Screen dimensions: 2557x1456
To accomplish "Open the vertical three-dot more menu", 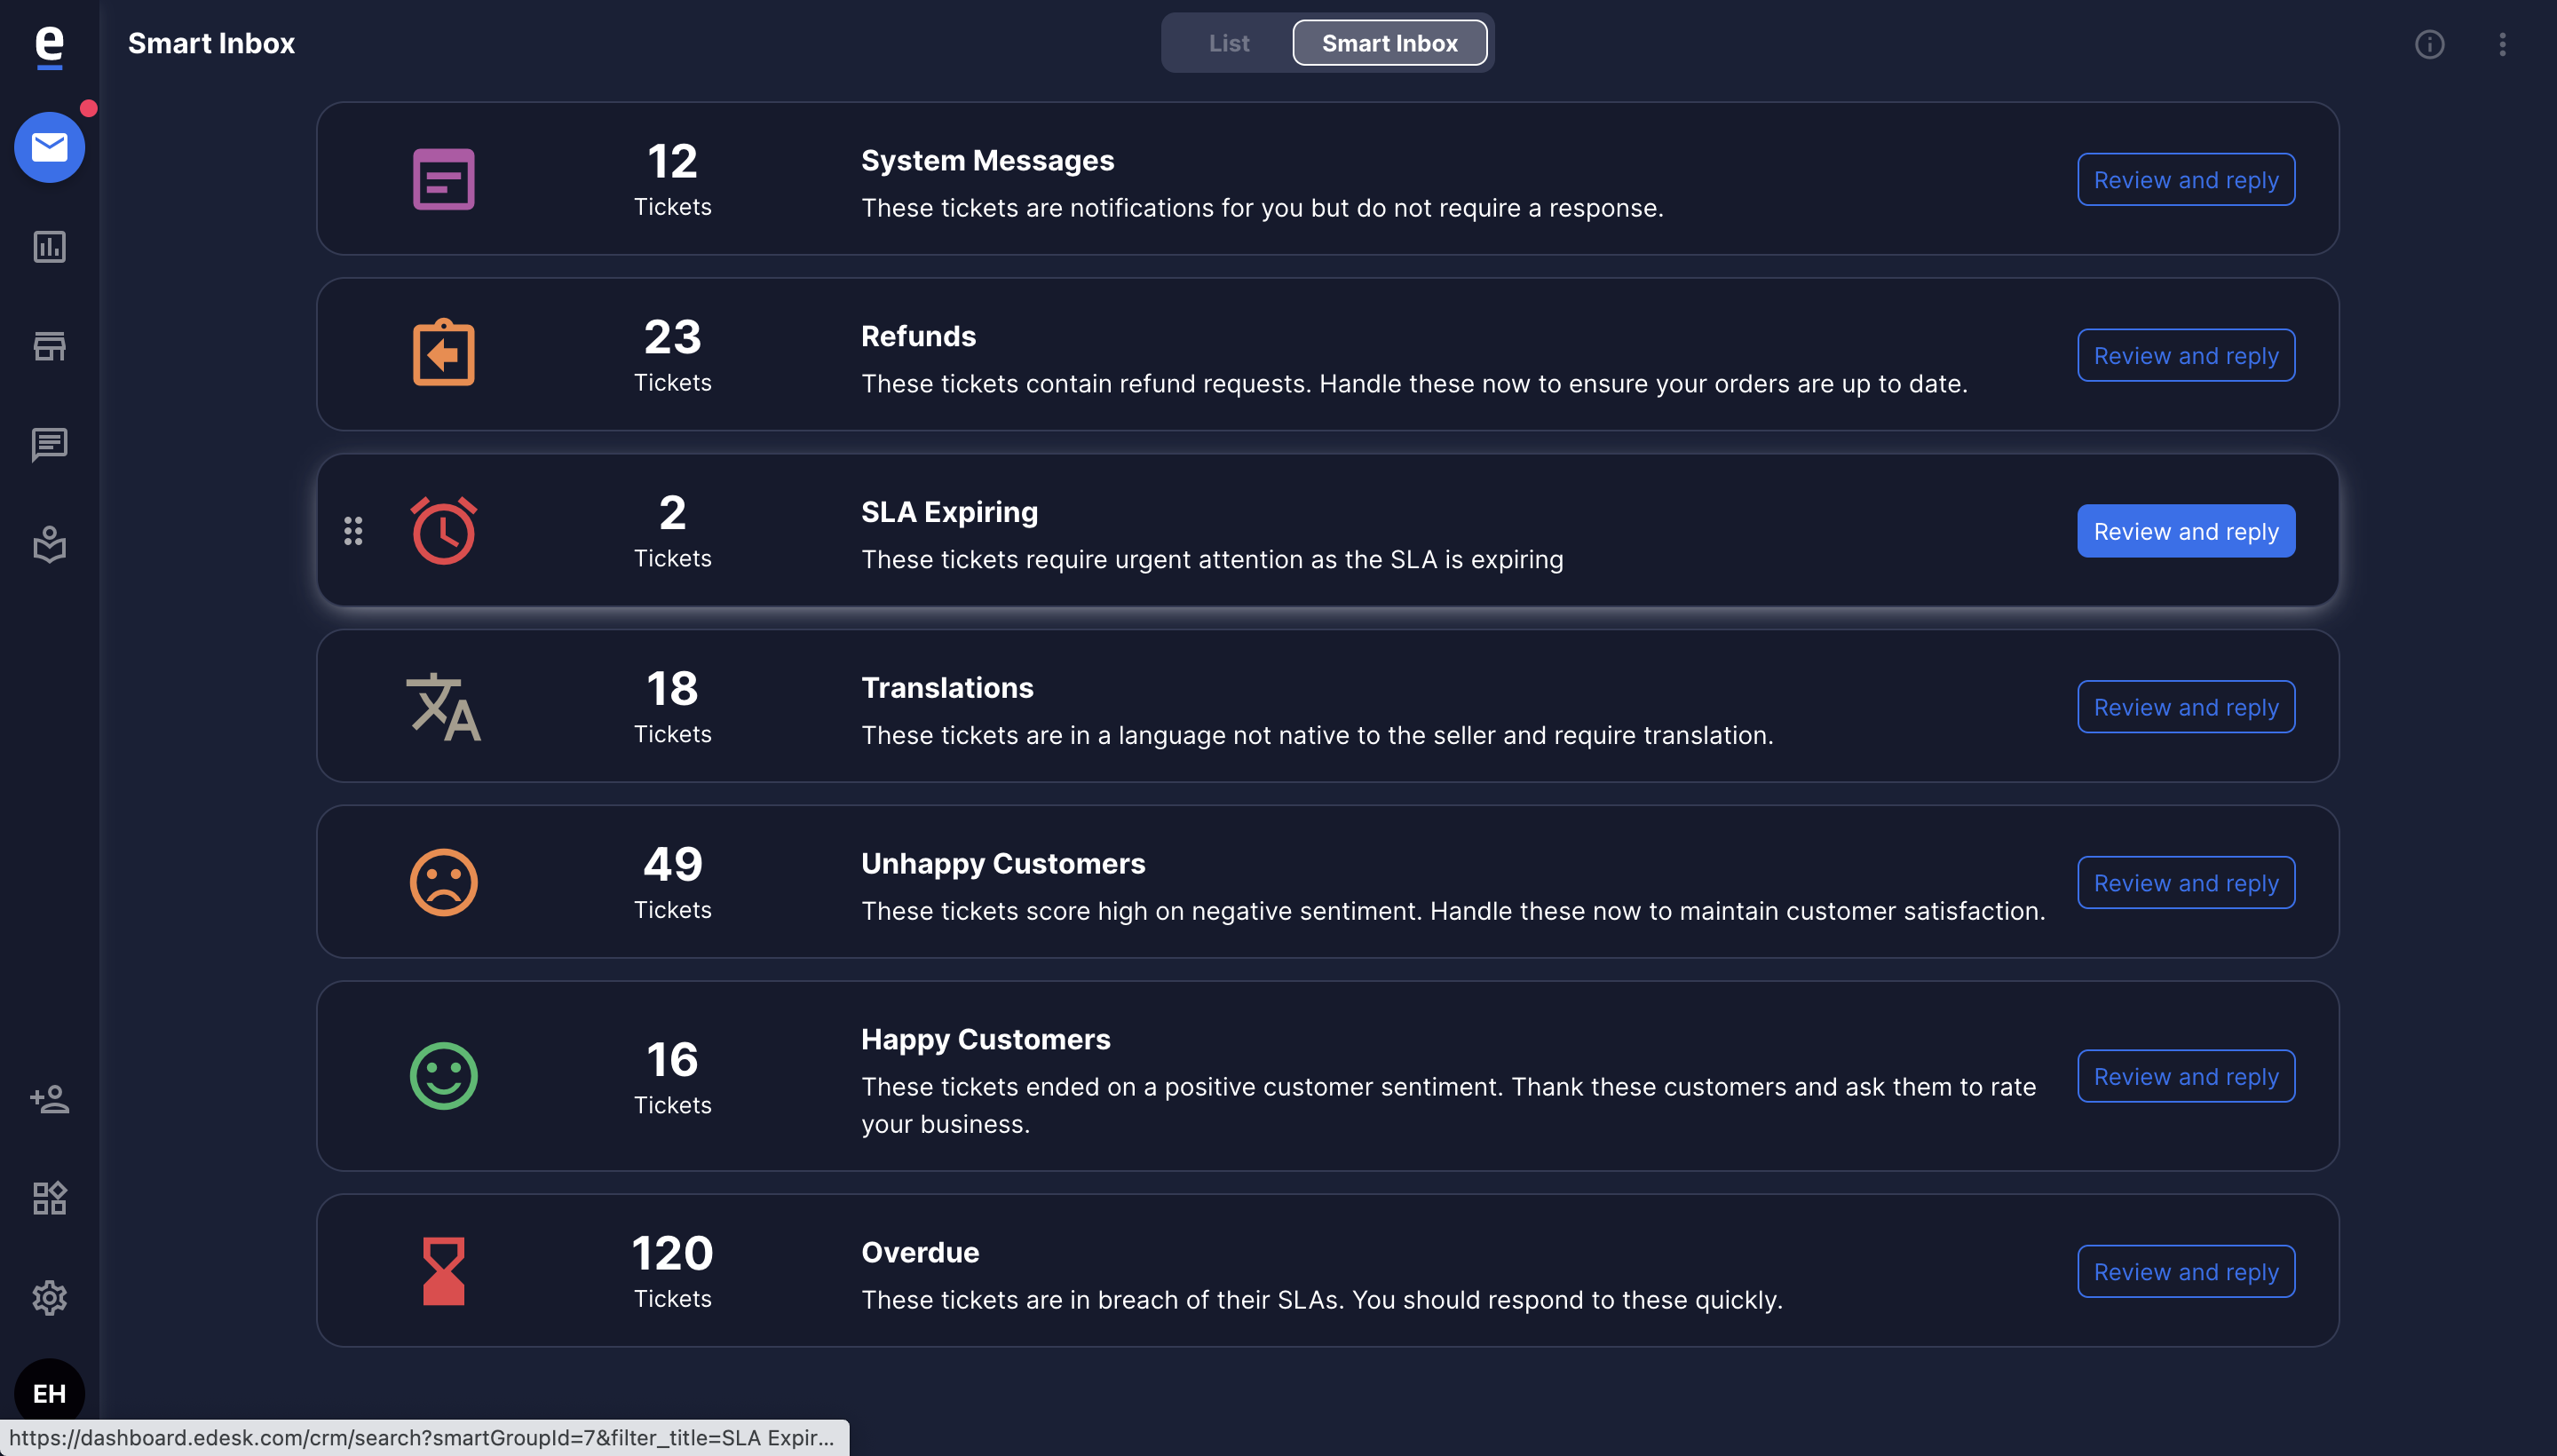I will coord(2502,44).
